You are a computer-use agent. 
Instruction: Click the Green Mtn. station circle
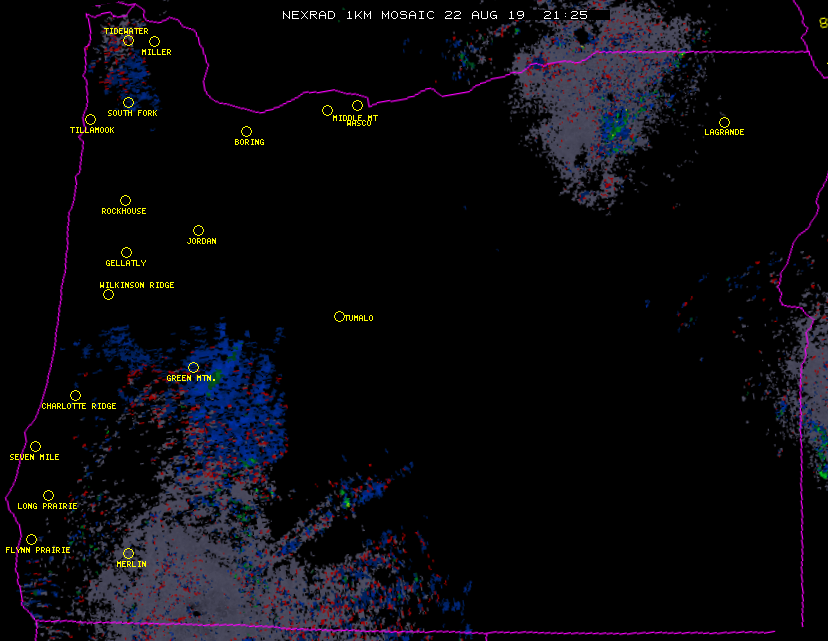(193, 368)
